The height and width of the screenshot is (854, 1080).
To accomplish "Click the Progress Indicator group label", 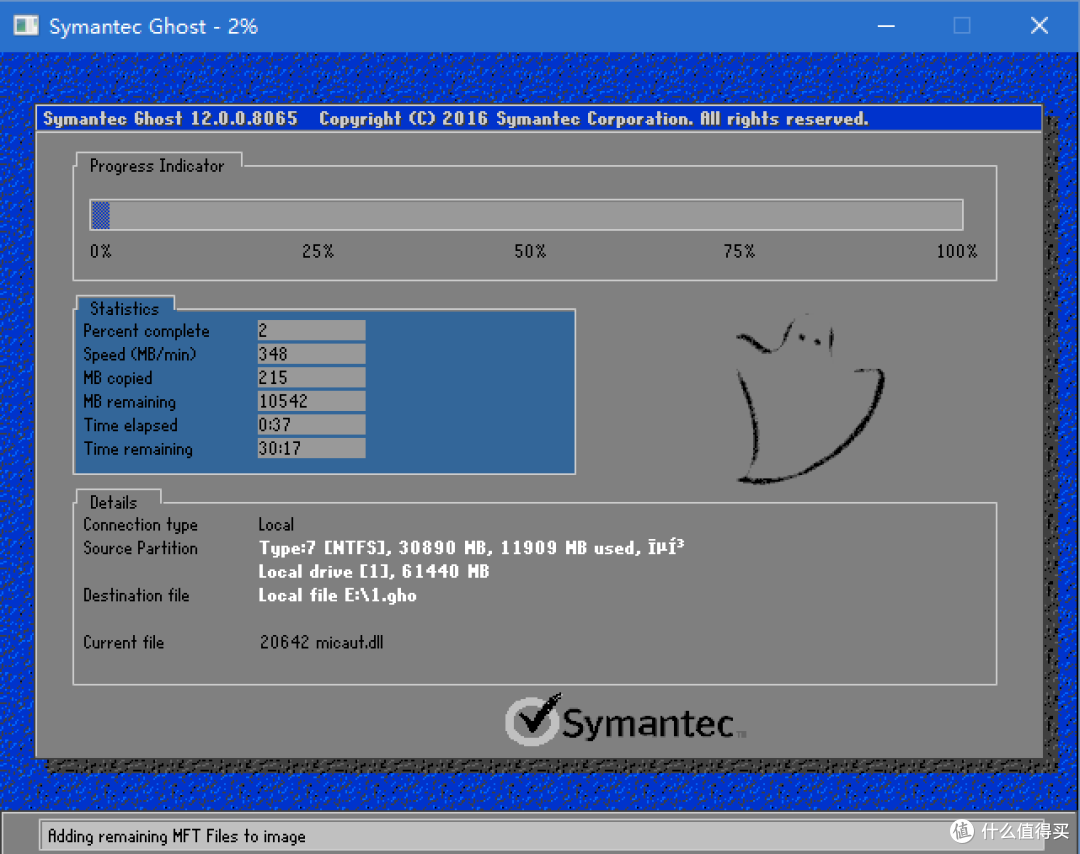I will pos(157,166).
